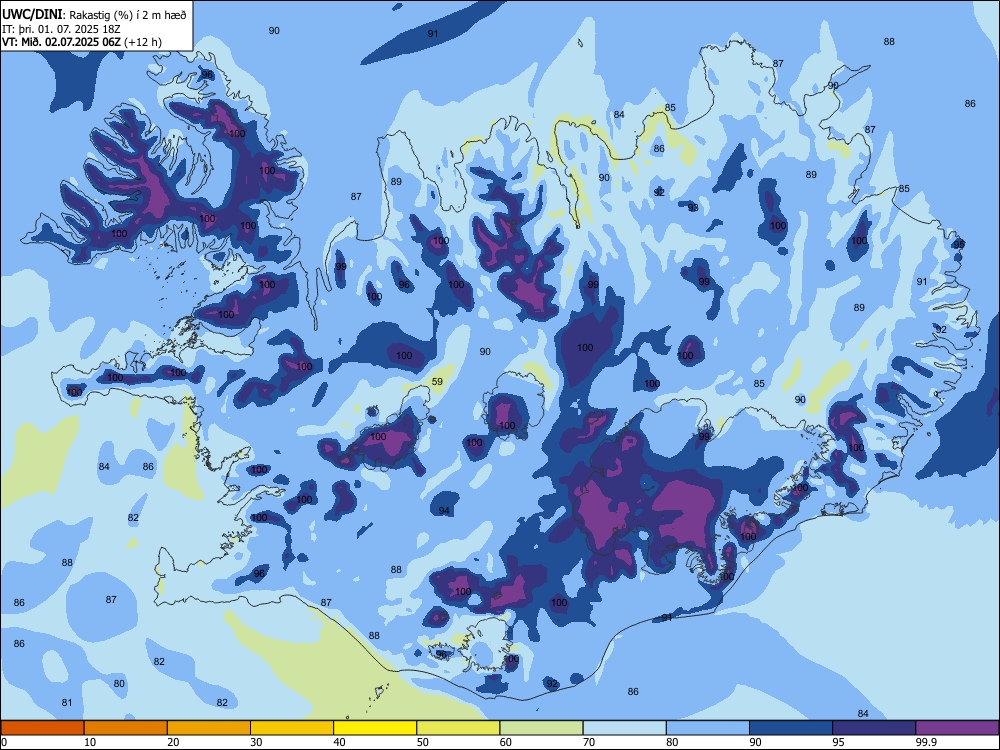Select the "30" legend tick label
The width and height of the screenshot is (1000, 750).
pos(256,742)
